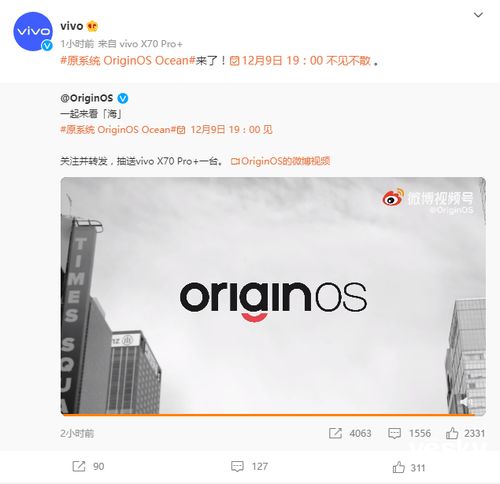Viewport: 500px width, 484px height.
Task: Open the vivo X70 Pro+ source link
Action: pyautogui.click(x=151, y=44)
